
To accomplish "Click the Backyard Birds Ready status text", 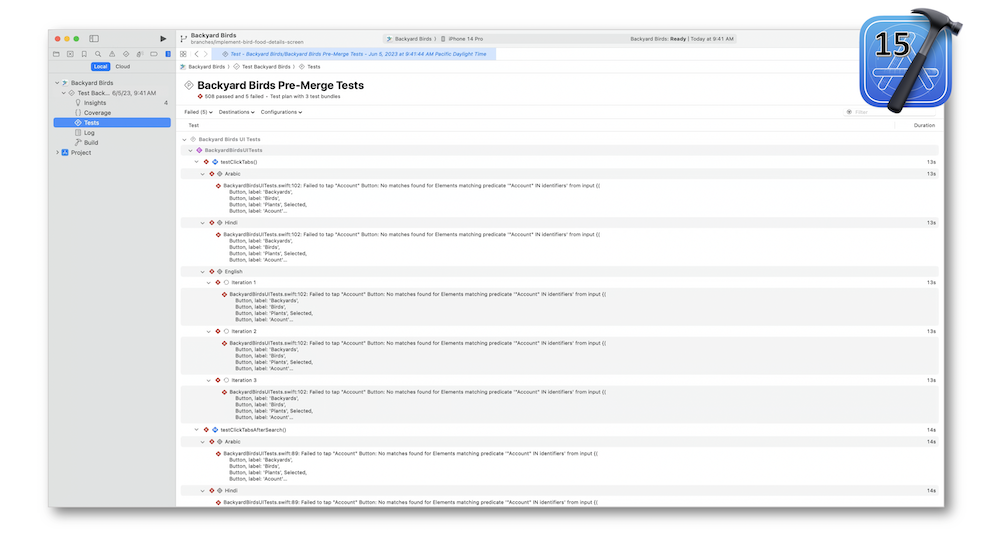I will pos(682,39).
